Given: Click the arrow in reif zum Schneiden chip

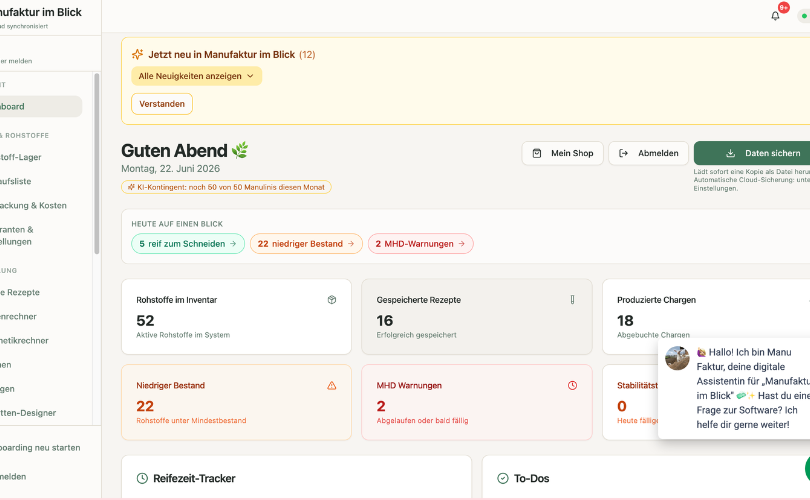Looking at the screenshot, I should [x=233, y=244].
